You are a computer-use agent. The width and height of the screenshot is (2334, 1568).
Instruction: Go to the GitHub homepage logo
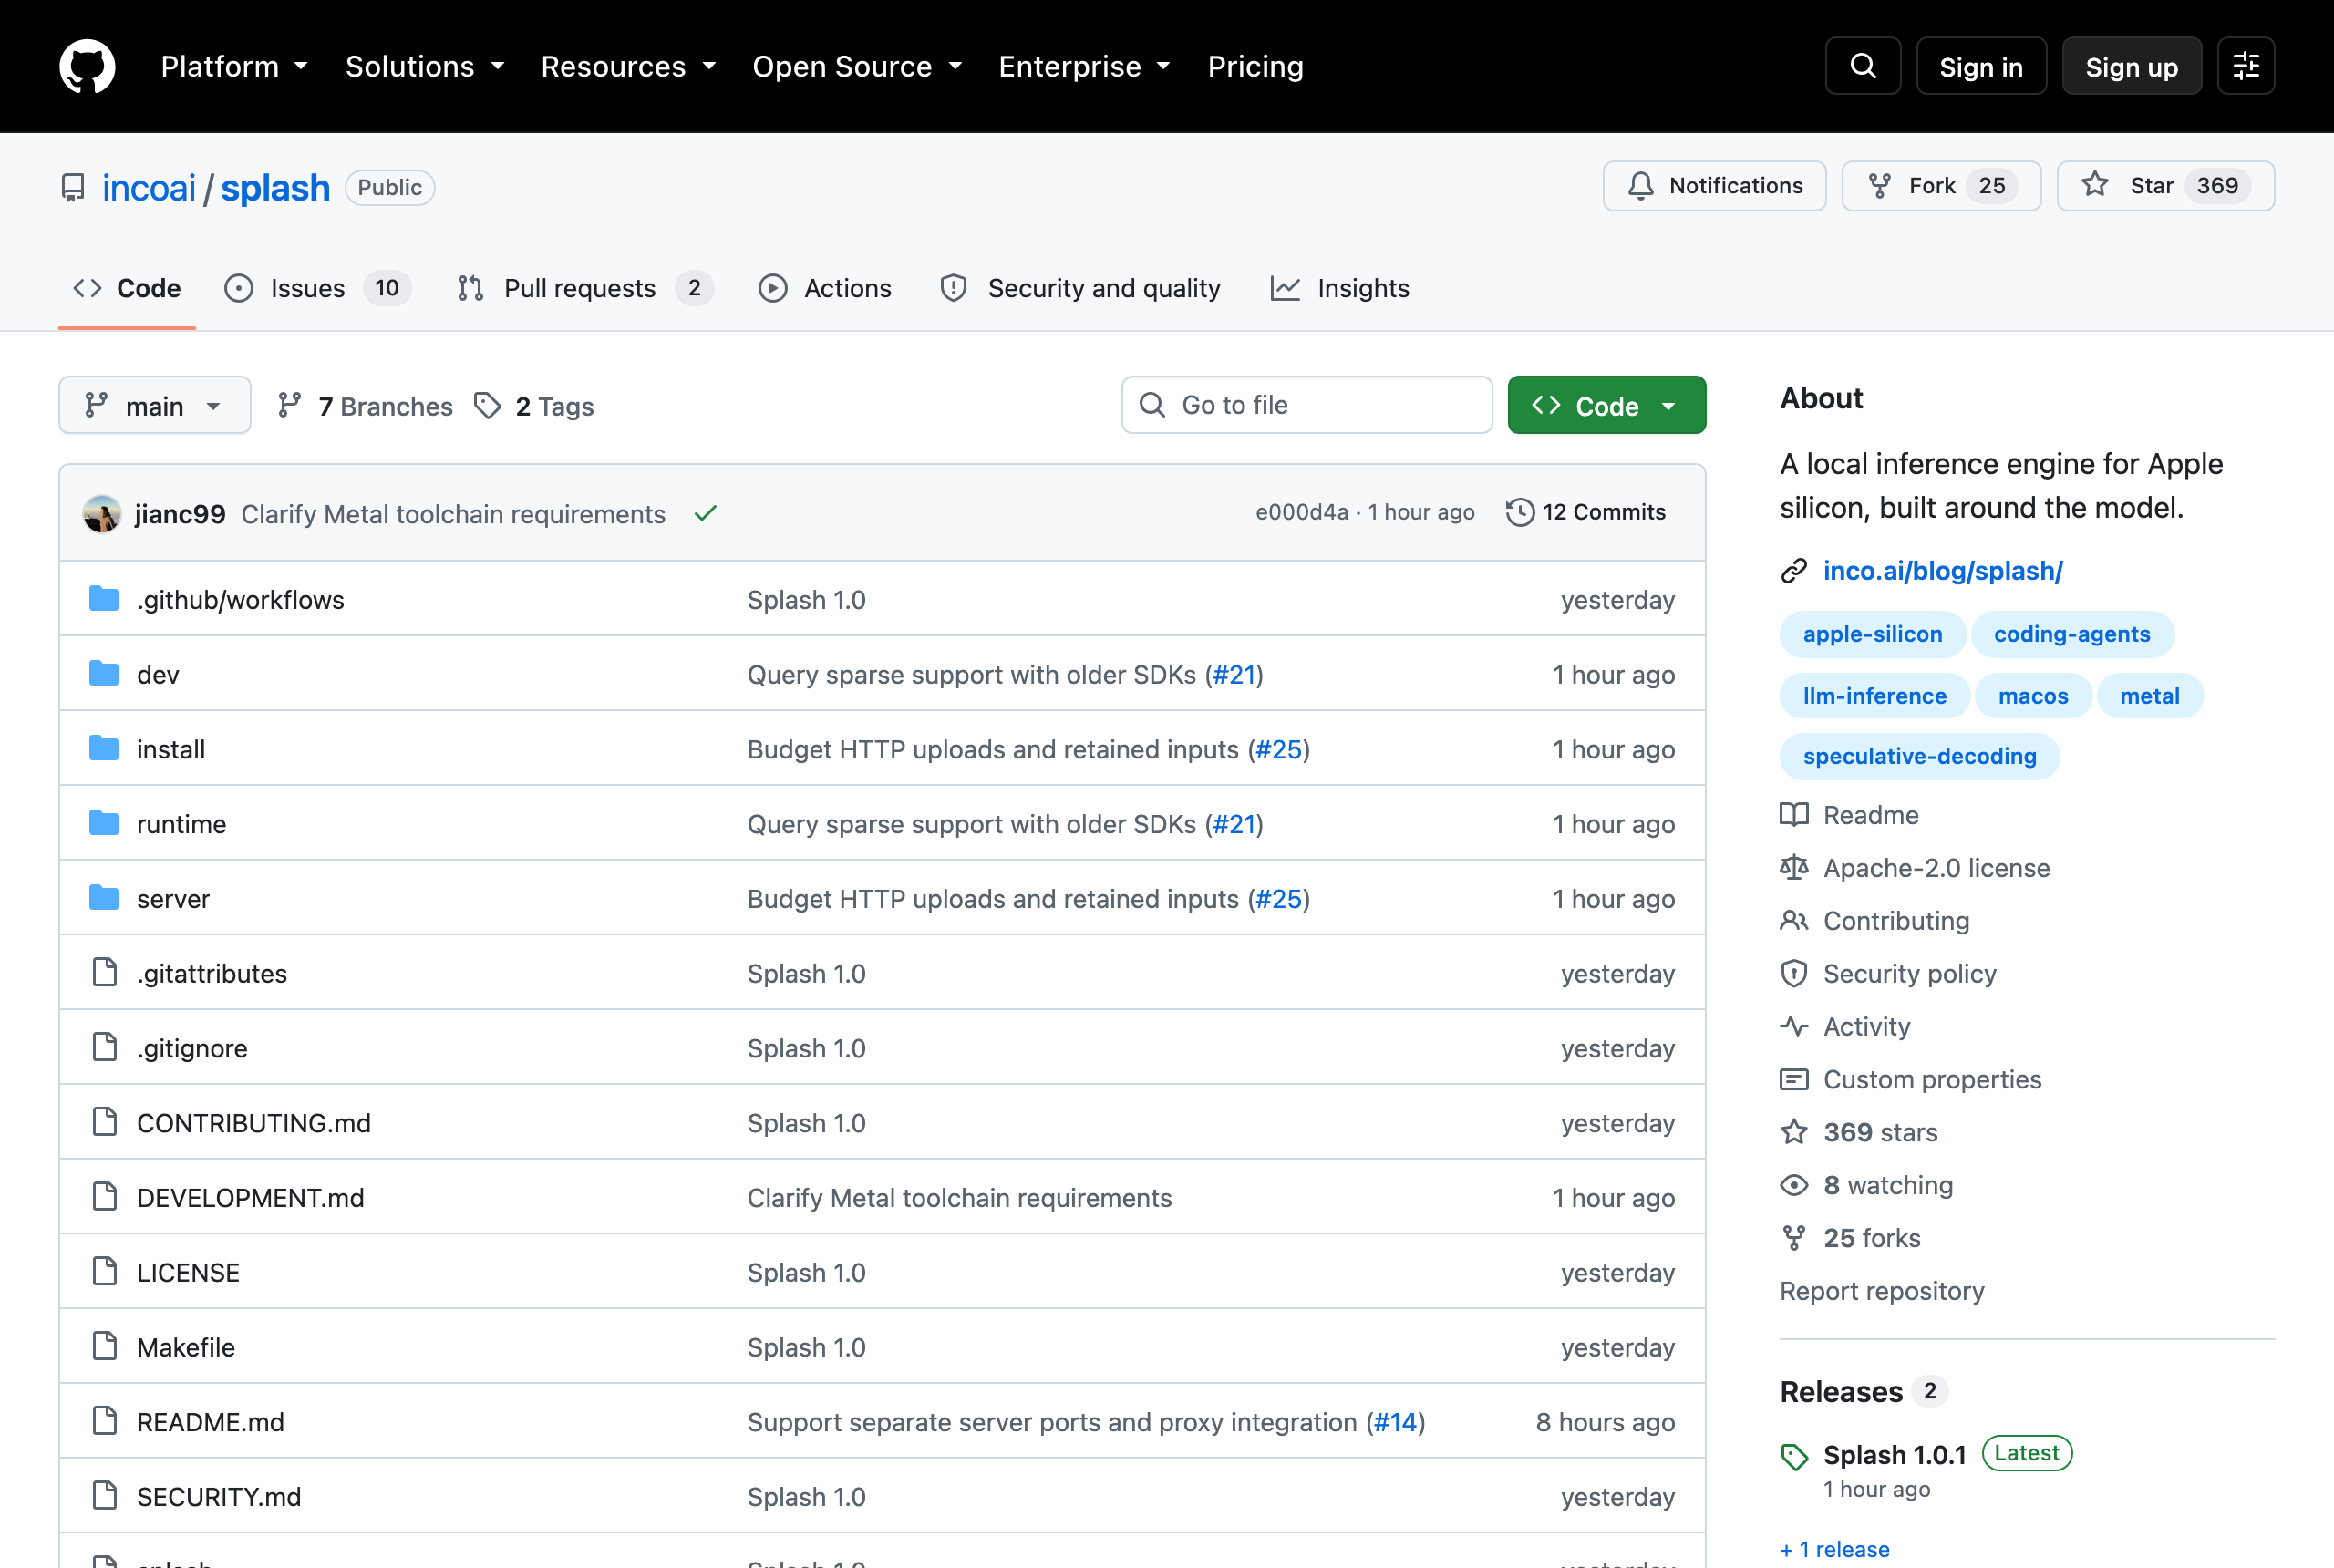pos(87,66)
